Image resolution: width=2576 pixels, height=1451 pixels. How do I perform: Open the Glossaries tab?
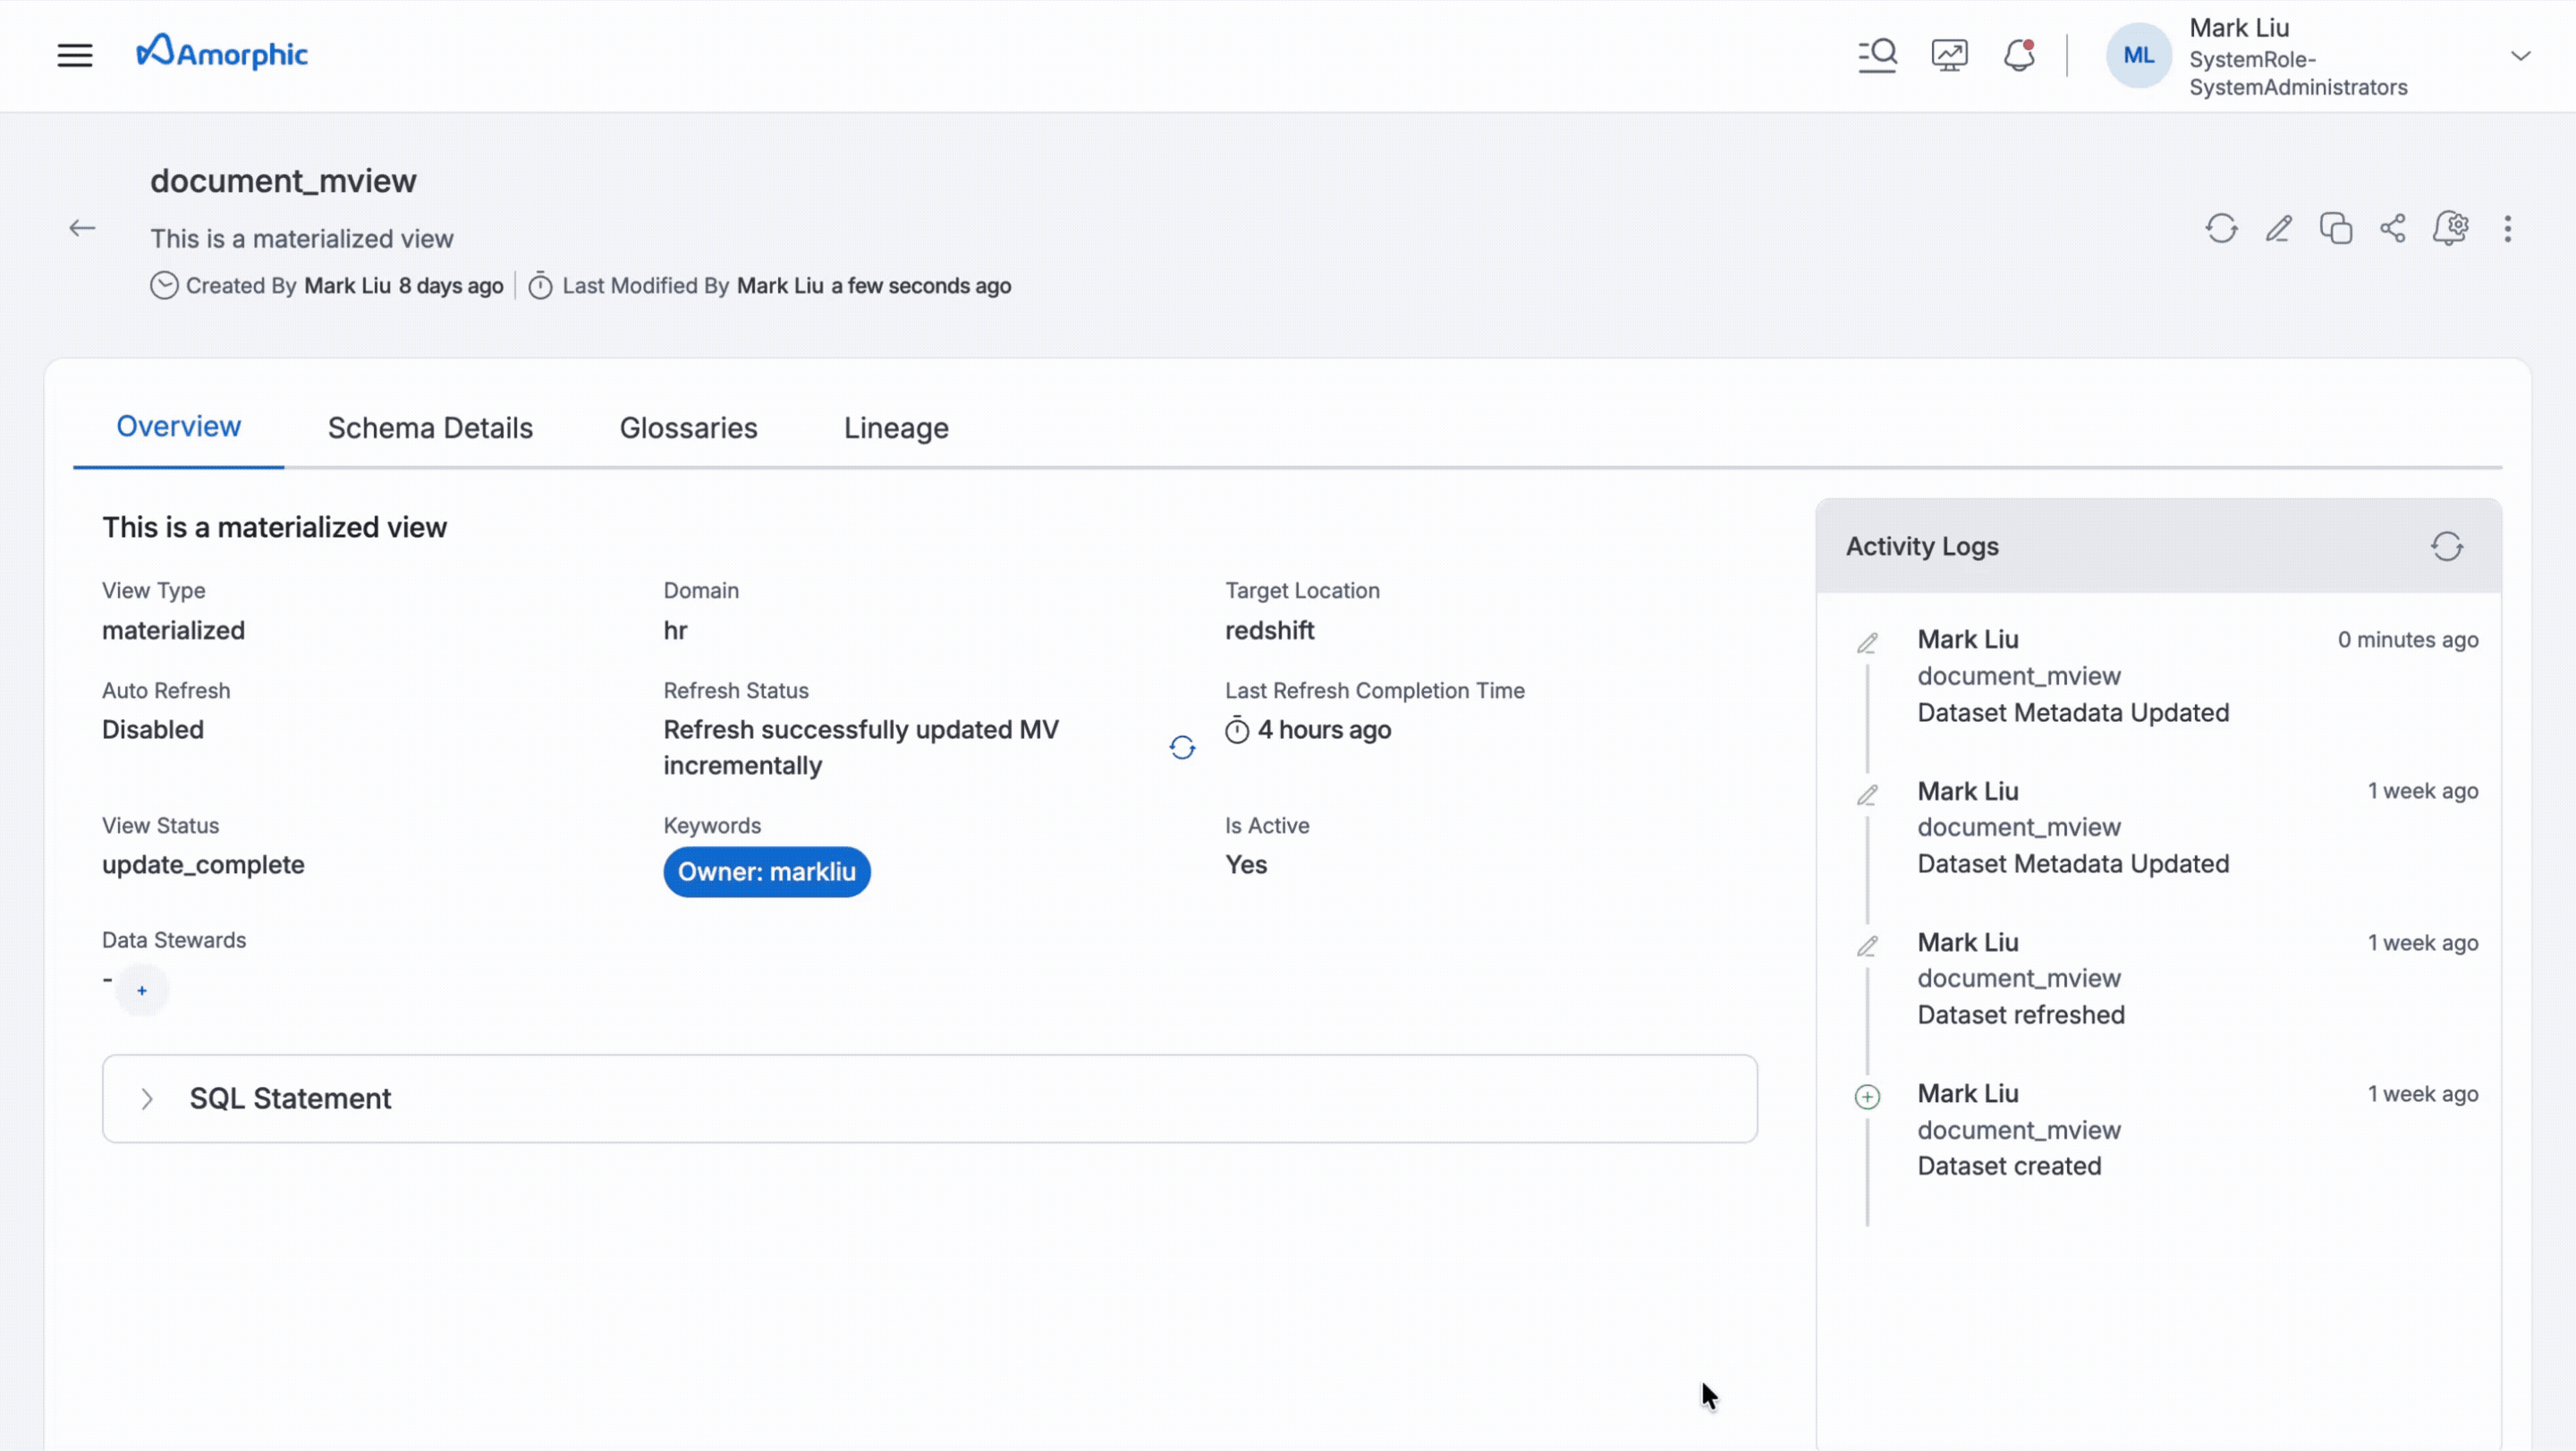[688, 428]
